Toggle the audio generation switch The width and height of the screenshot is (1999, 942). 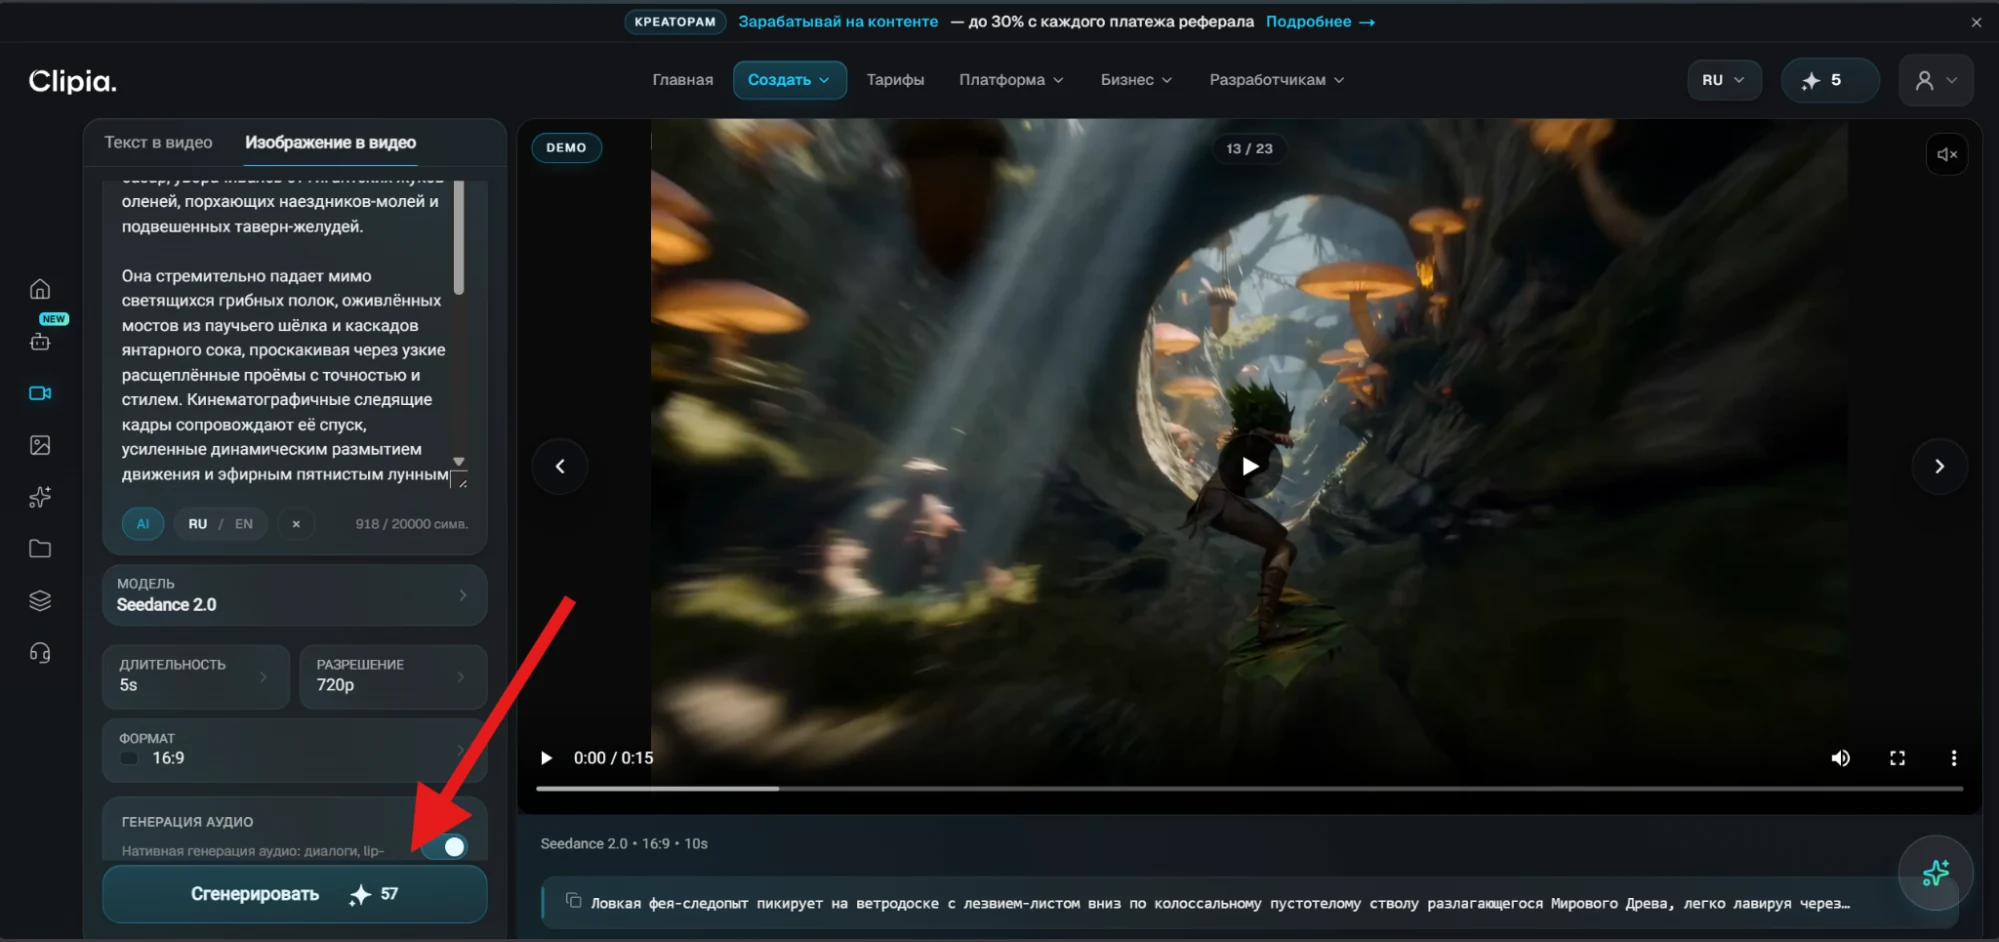click(x=445, y=847)
